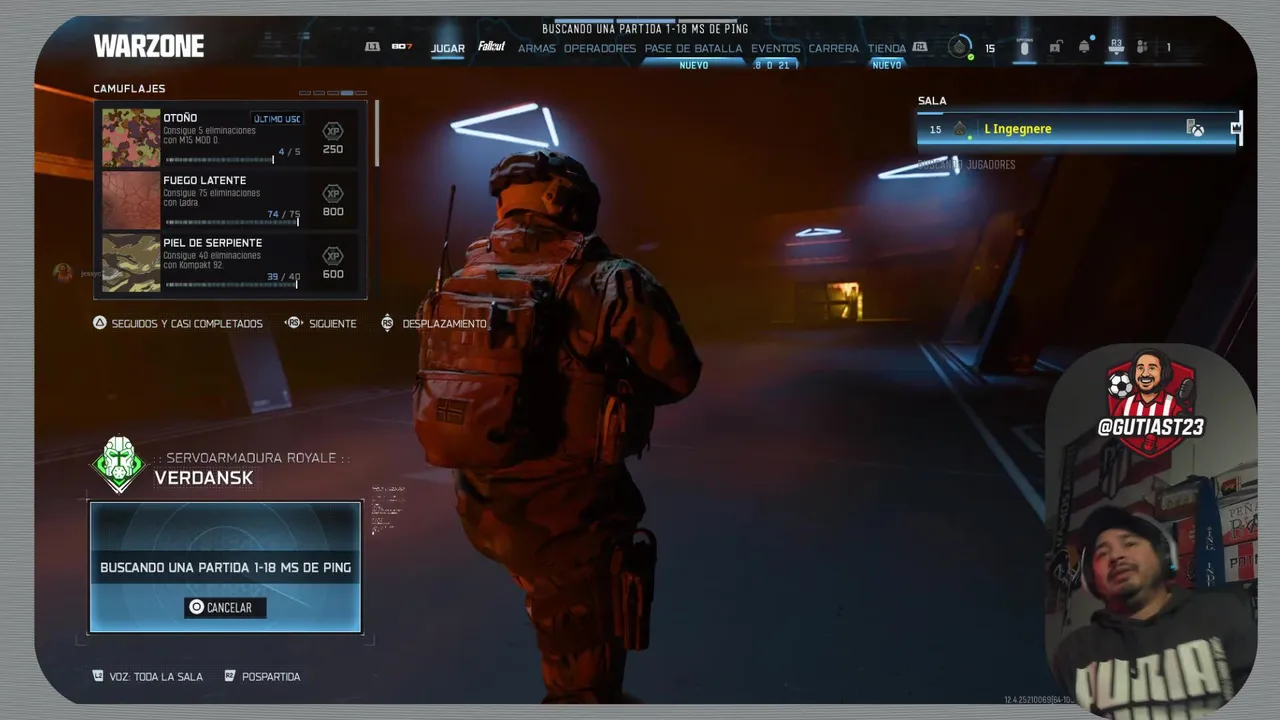Viewport: 1280px width, 720px height.
Task: Open the Tienda tab
Action: [x=887, y=48]
